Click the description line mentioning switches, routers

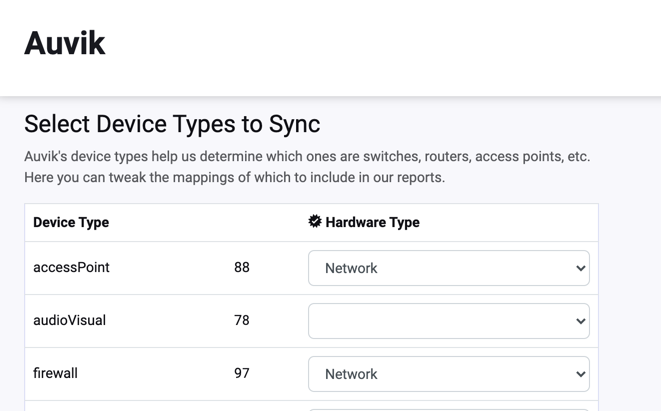[307, 156]
